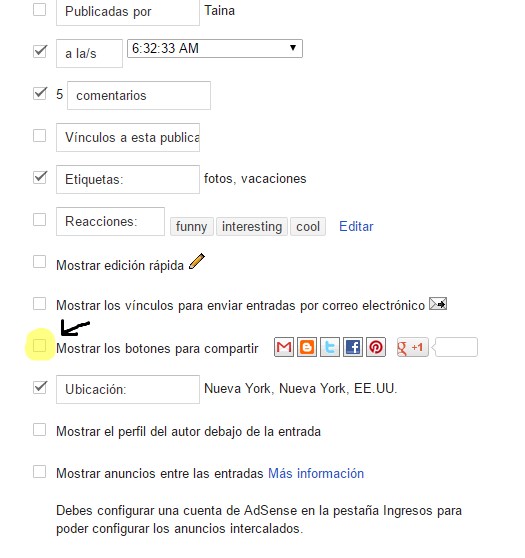Enable the Reacciones checkbox
The height and width of the screenshot is (558, 525).
[x=40, y=220]
